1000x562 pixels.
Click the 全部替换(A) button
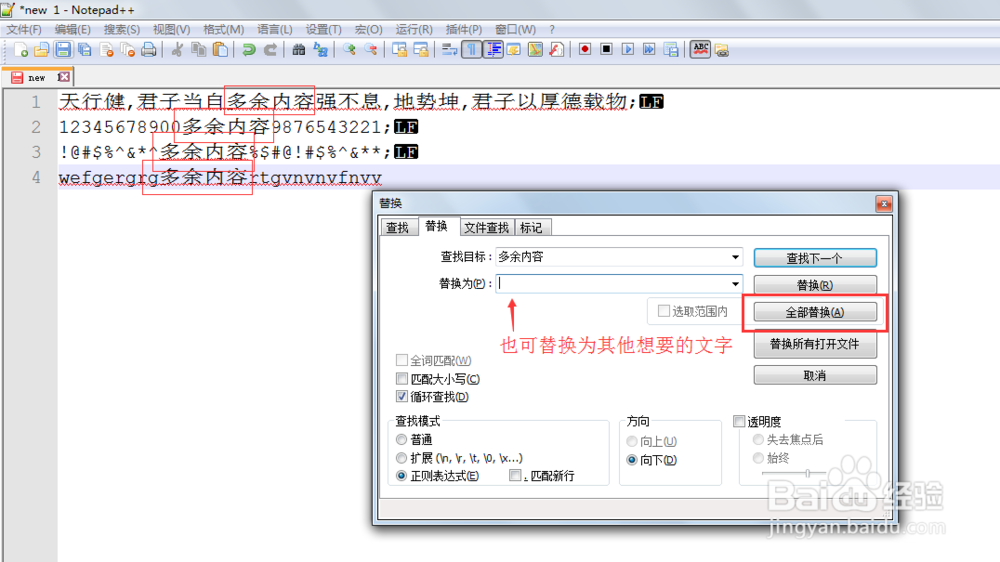(x=815, y=312)
